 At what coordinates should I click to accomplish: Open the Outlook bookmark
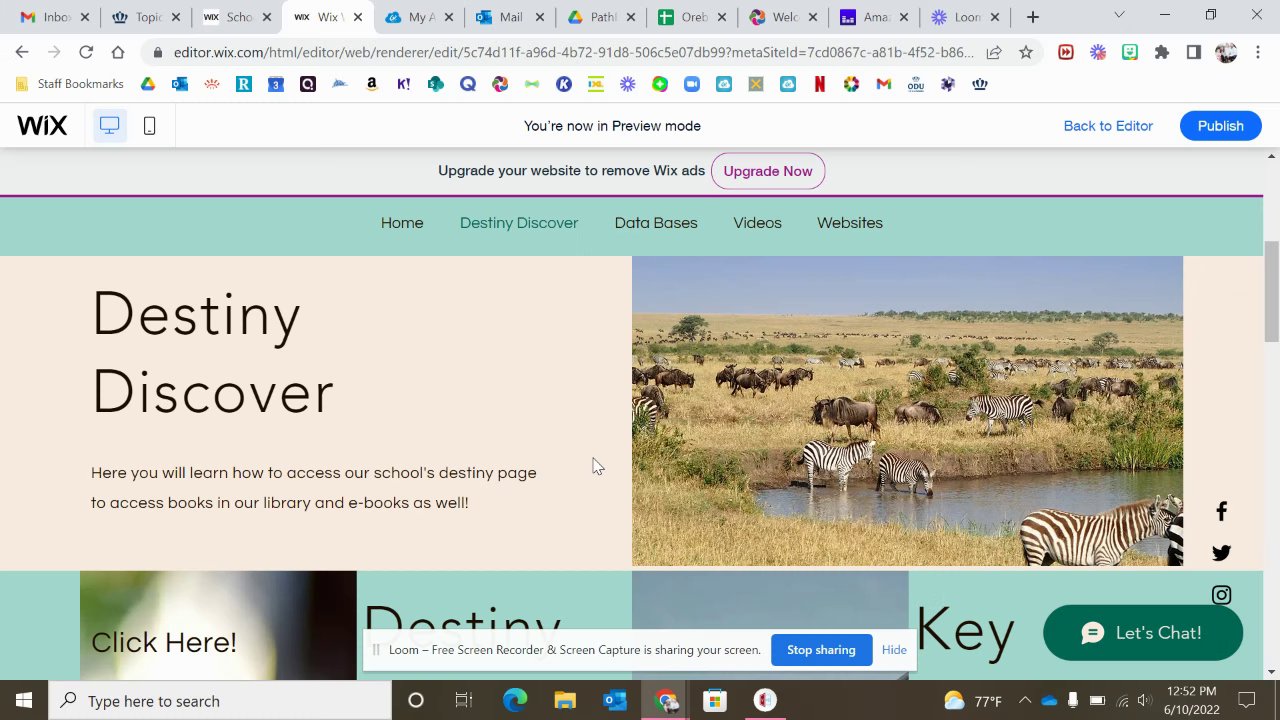click(x=180, y=84)
